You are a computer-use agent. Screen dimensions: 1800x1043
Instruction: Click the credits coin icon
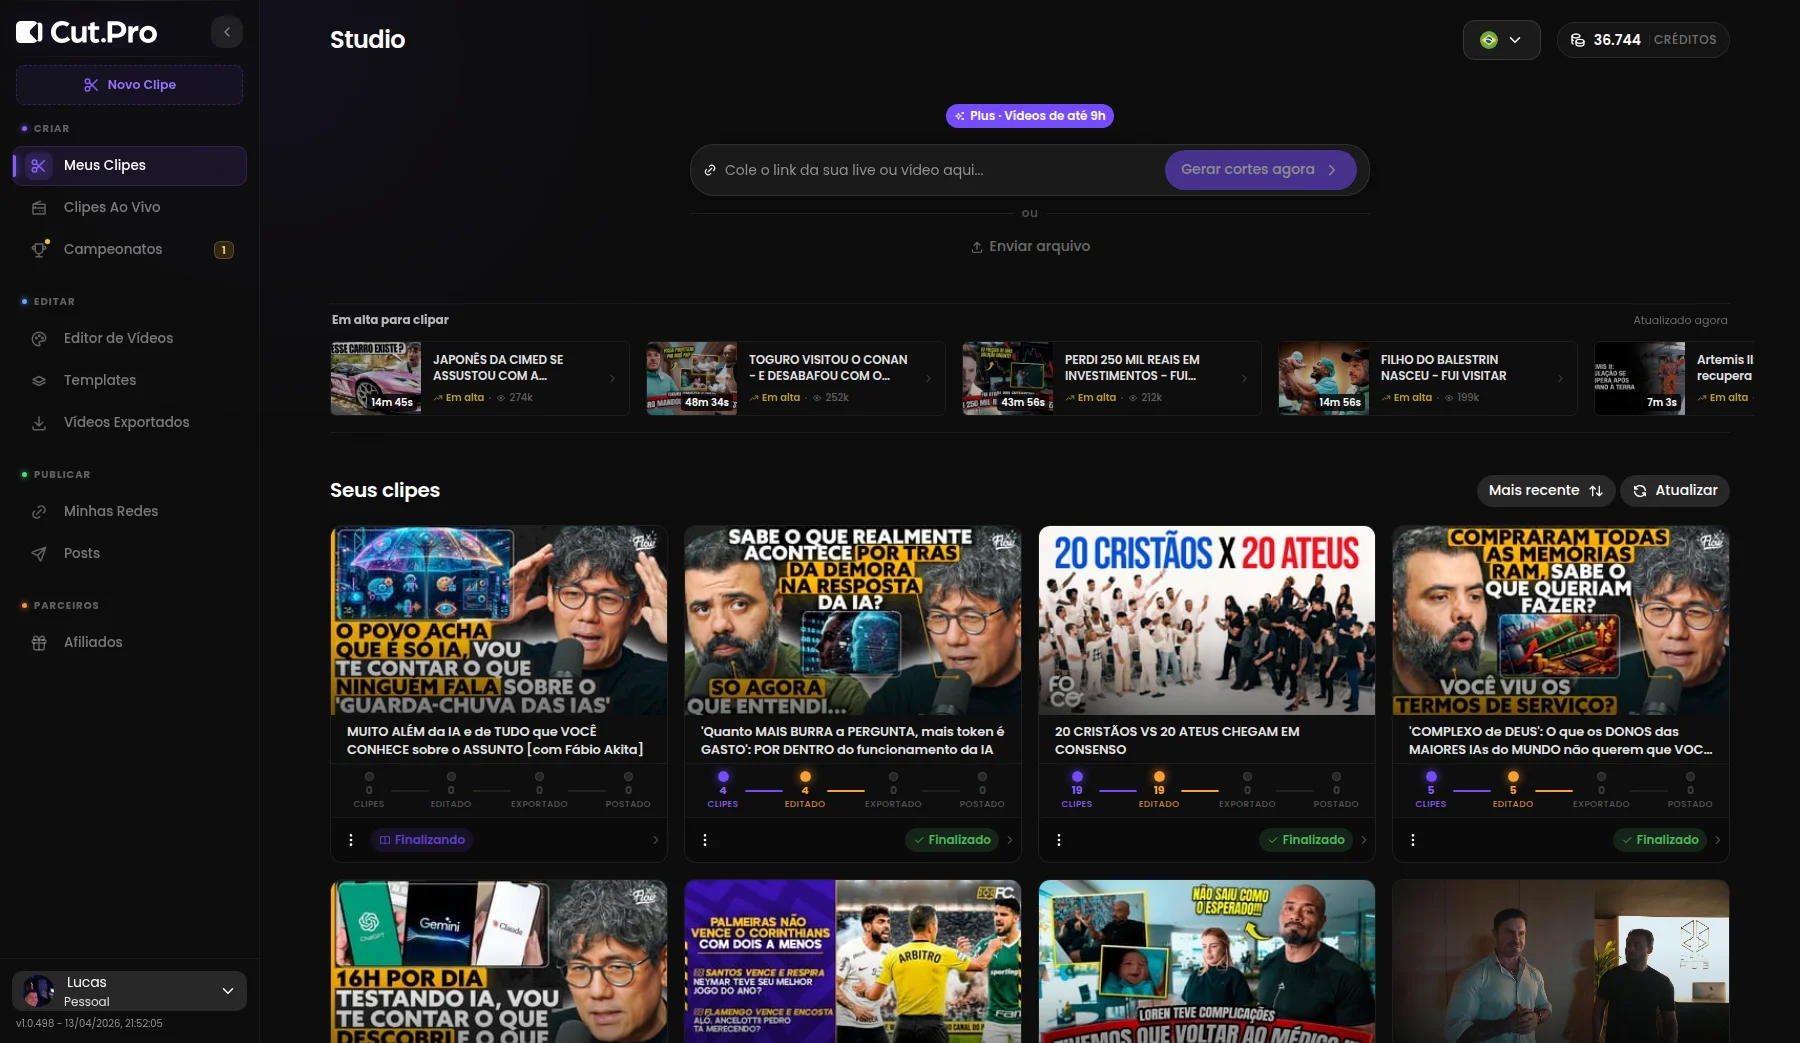[1578, 40]
